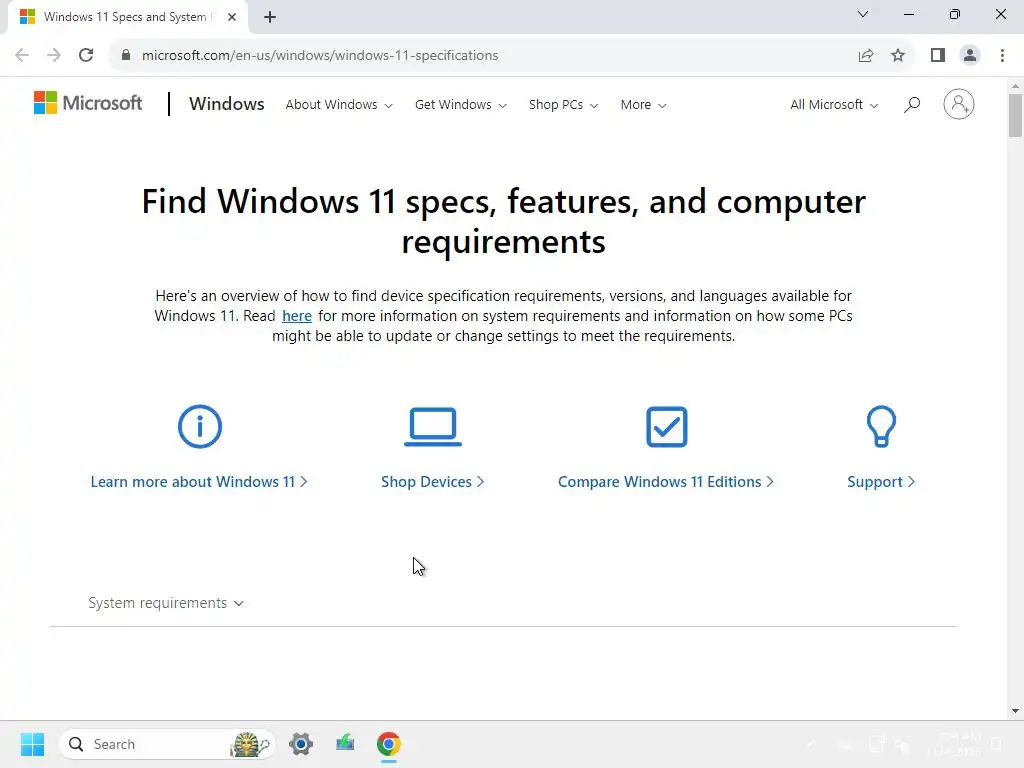
Task: Expand the About Windows menu
Action: (339, 104)
